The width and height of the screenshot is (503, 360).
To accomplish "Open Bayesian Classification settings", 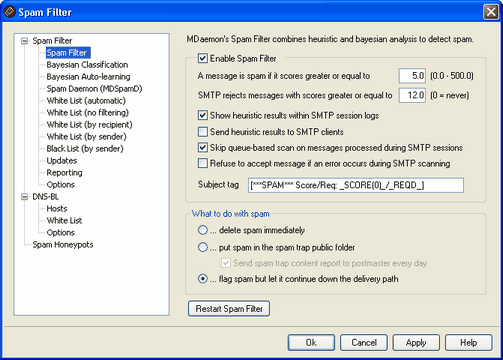I will point(87,65).
